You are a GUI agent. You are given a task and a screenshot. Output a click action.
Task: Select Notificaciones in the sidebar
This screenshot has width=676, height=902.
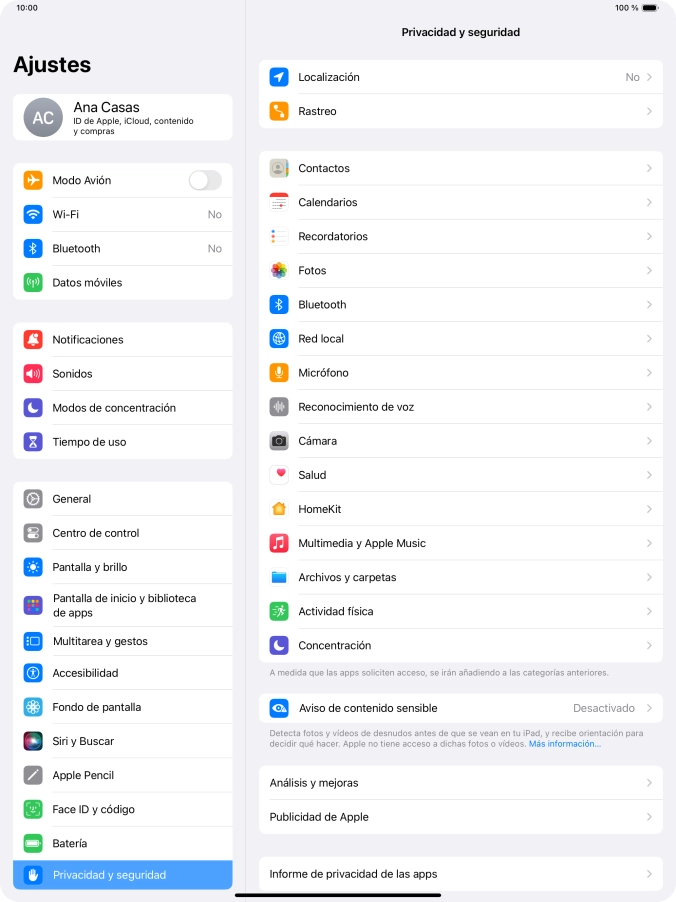(123, 339)
